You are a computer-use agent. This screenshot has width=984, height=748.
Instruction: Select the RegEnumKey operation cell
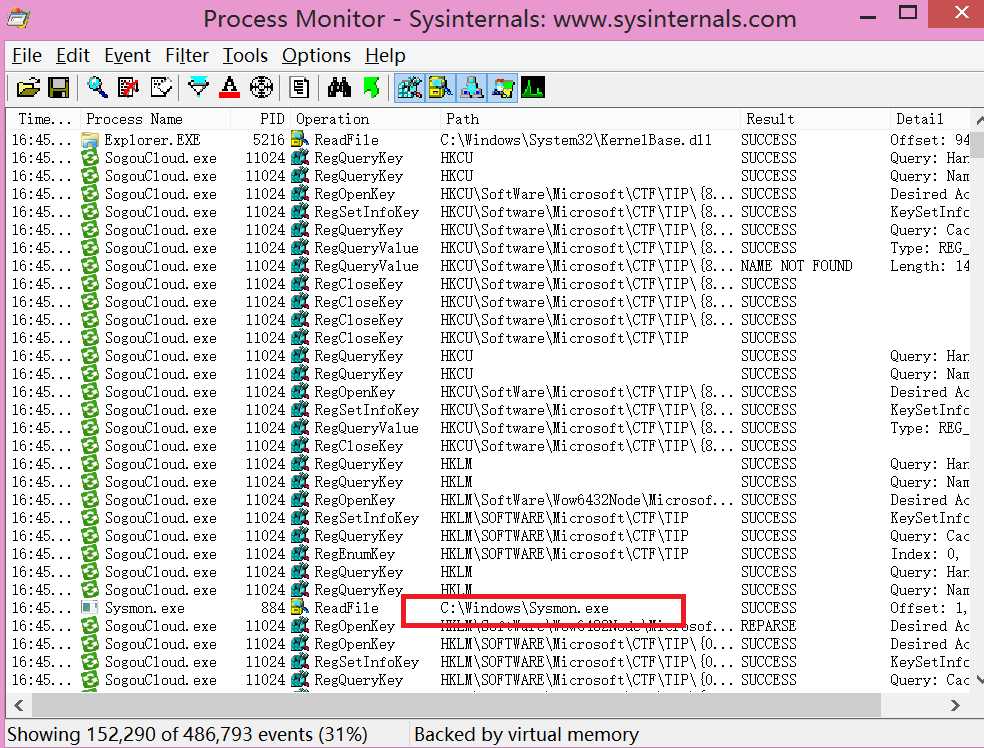354,554
